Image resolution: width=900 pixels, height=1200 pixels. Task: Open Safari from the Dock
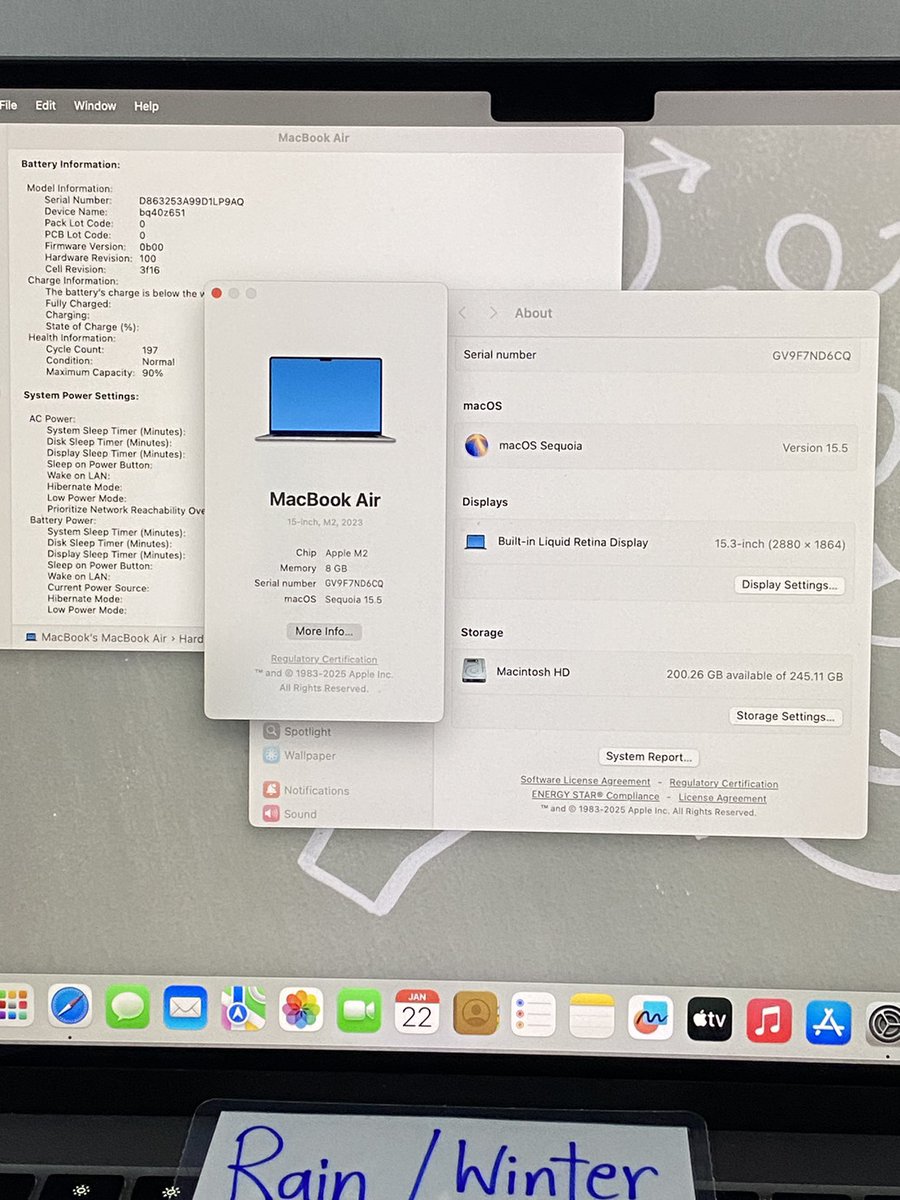70,1006
